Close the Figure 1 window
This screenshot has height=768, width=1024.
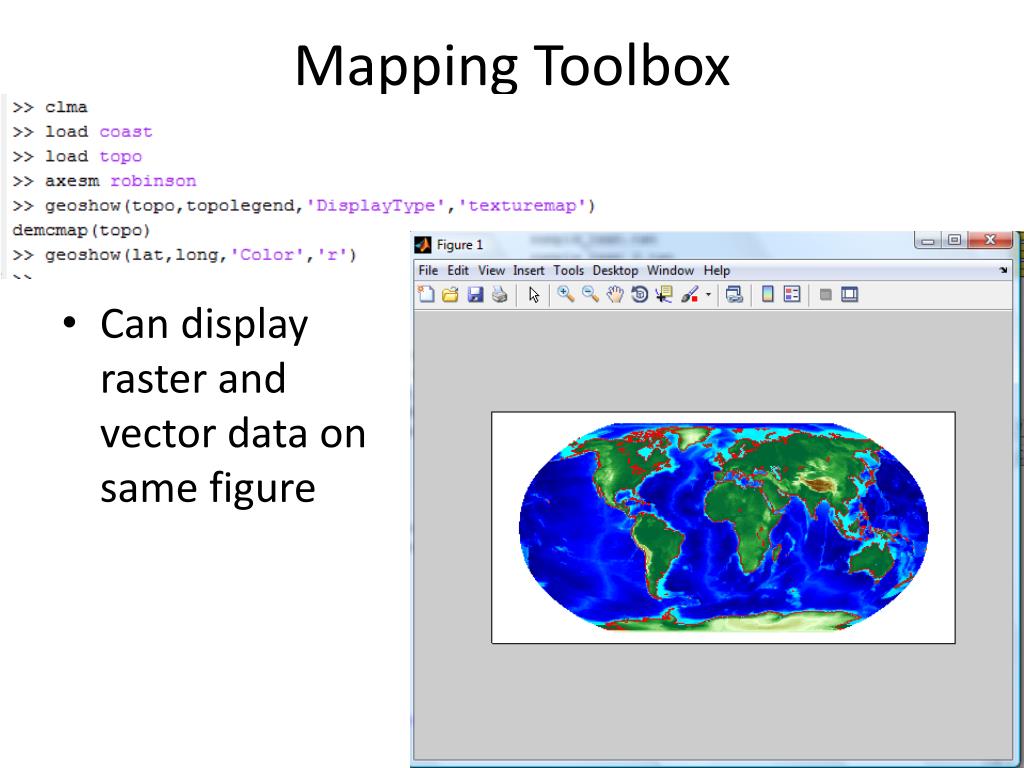point(989,240)
